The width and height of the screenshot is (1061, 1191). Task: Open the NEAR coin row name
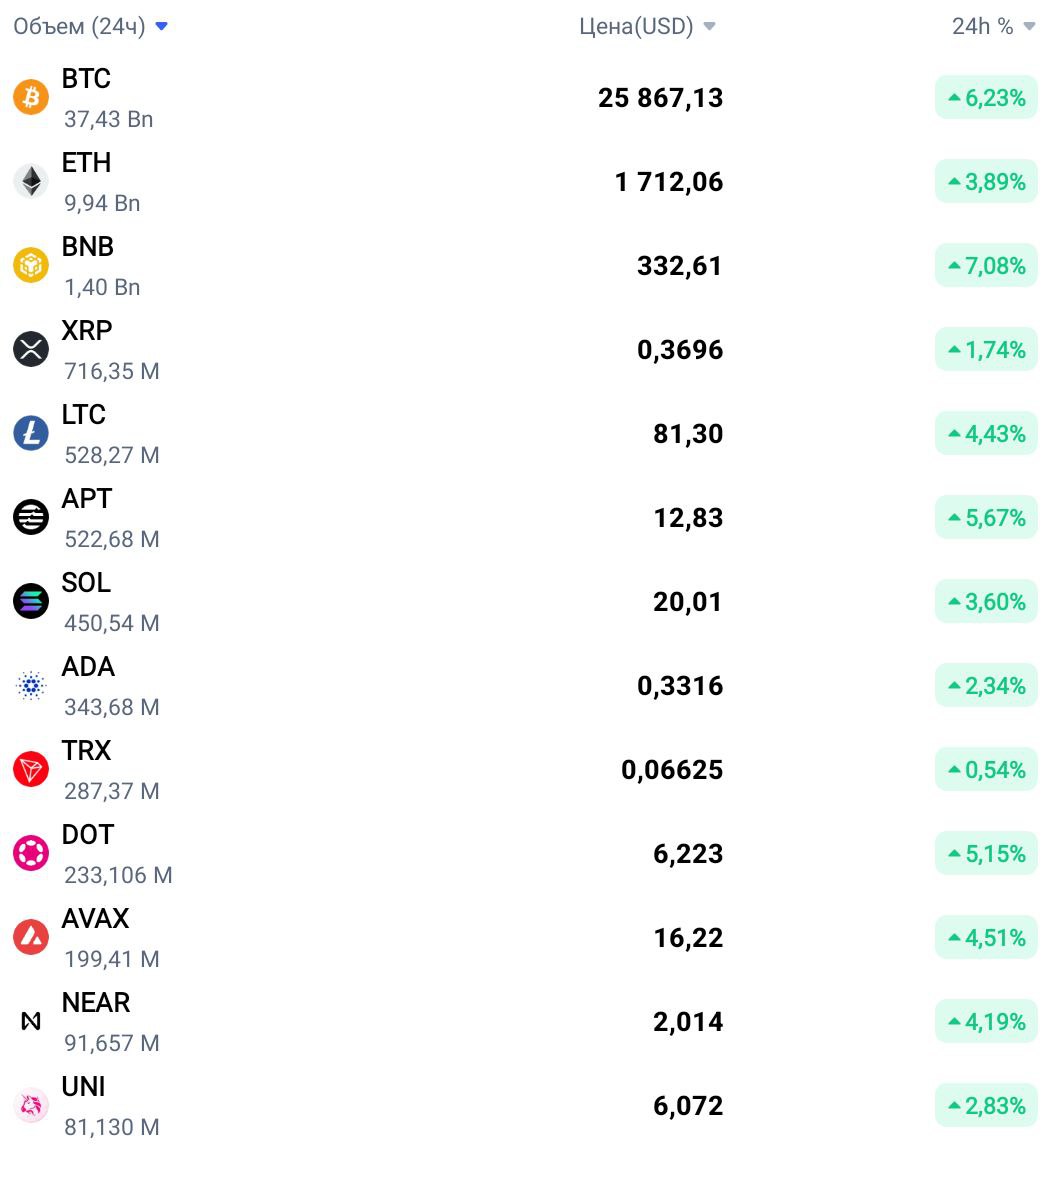96,1003
